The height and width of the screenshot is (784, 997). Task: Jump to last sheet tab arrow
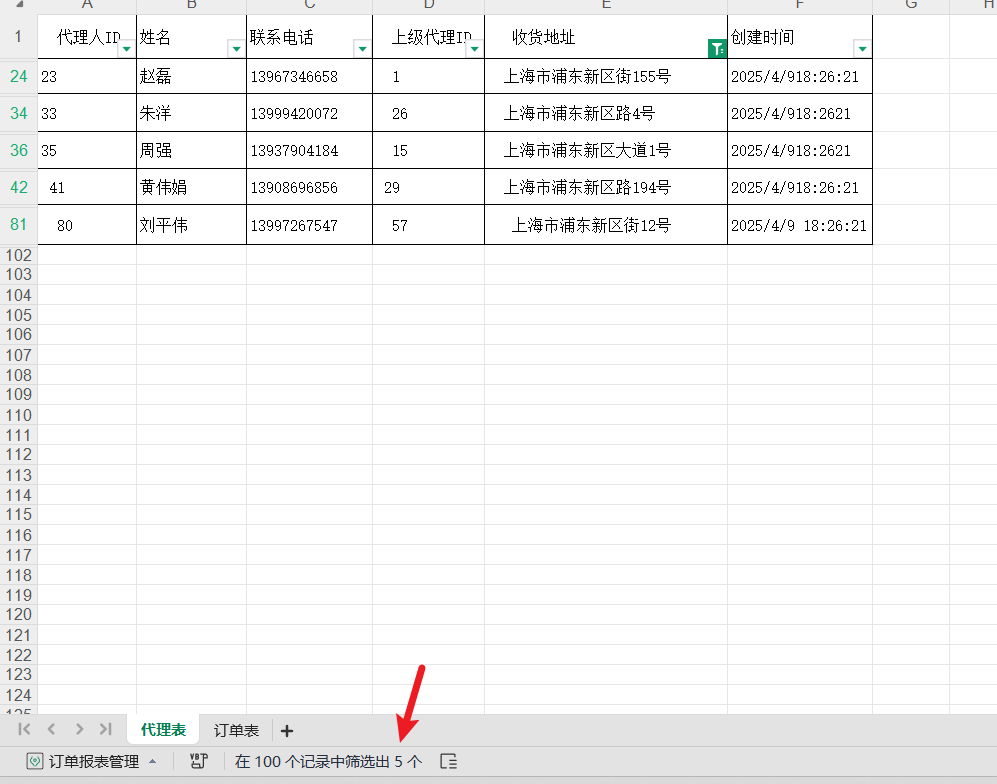[105, 730]
